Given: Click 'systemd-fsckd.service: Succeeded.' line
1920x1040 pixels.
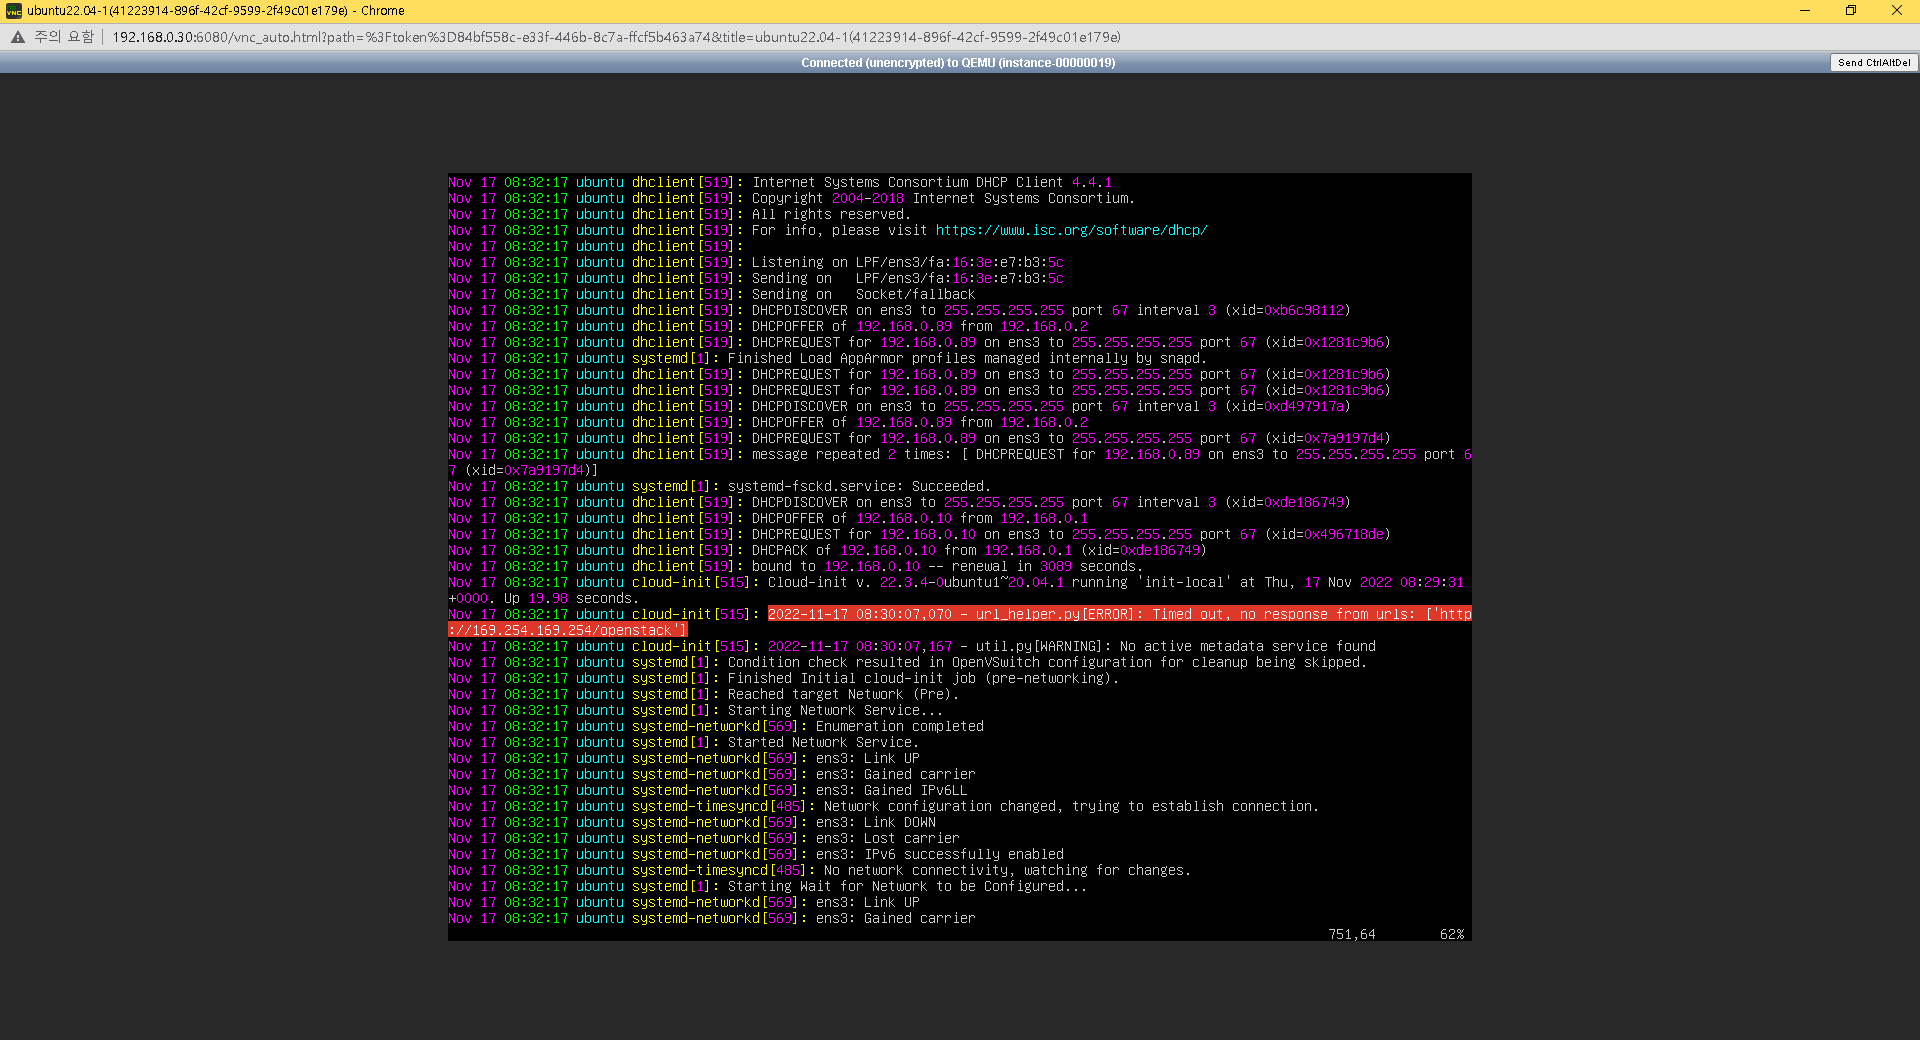Looking at the screenshot, I should pyautogui.click(x=720, y=486).
